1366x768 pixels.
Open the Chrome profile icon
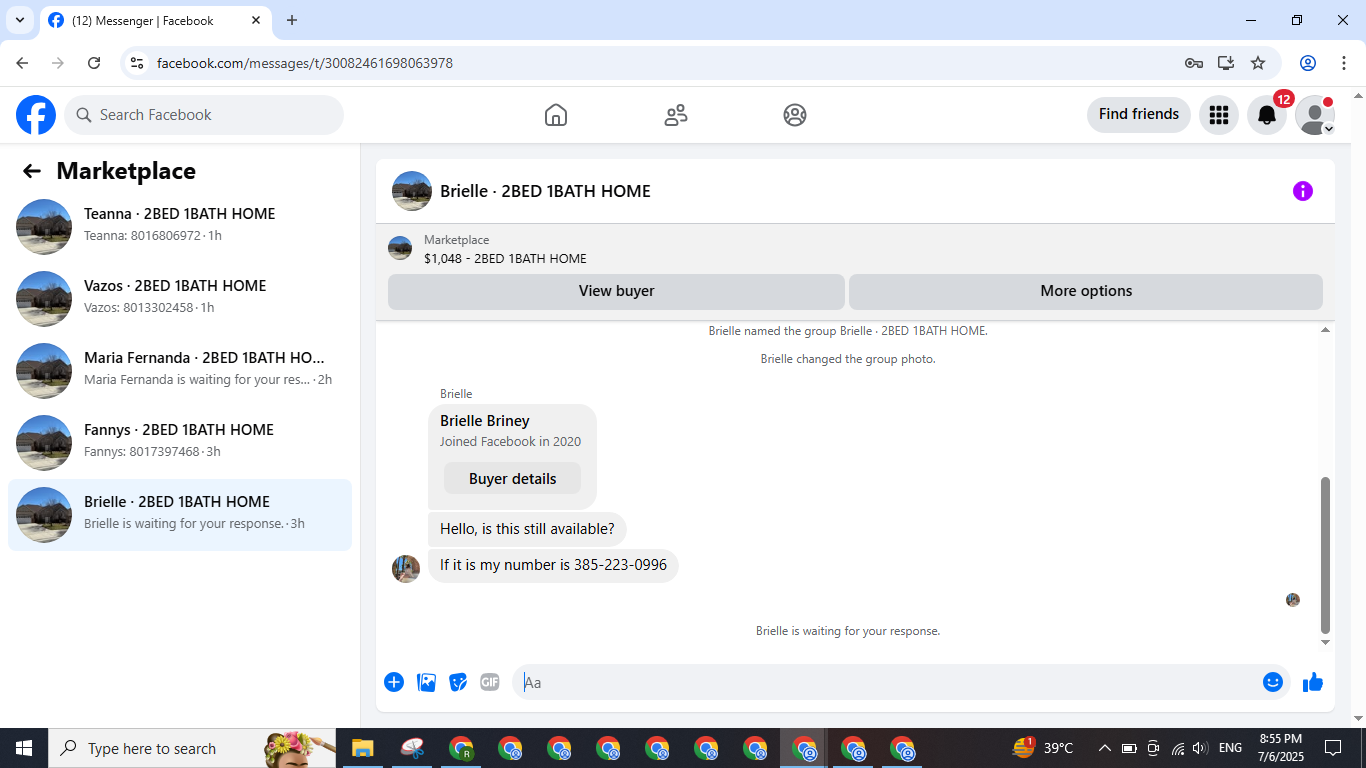pos(1308,63)
